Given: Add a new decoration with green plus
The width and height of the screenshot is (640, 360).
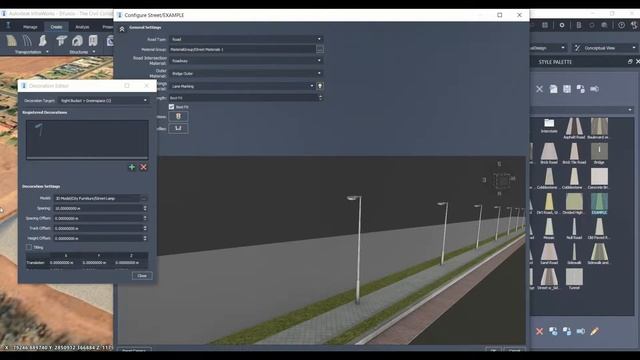Looking at the screenshot, I should coord(132,167).
